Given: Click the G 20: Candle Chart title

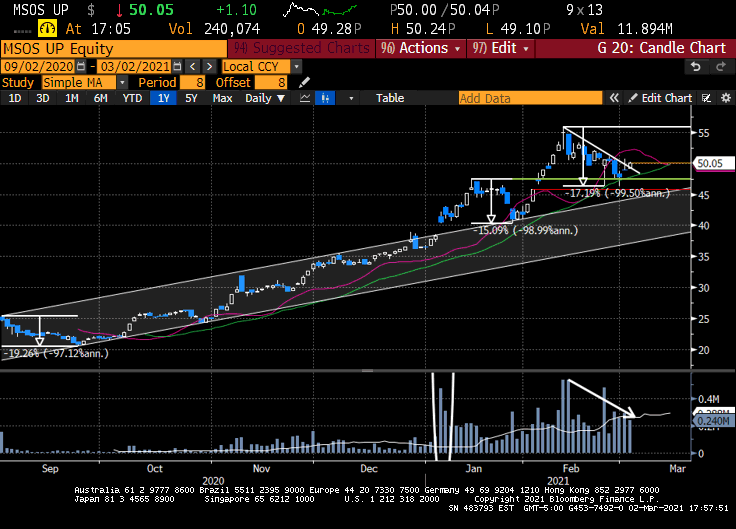Looking at the screenshot, I should (x=661, y=48).
